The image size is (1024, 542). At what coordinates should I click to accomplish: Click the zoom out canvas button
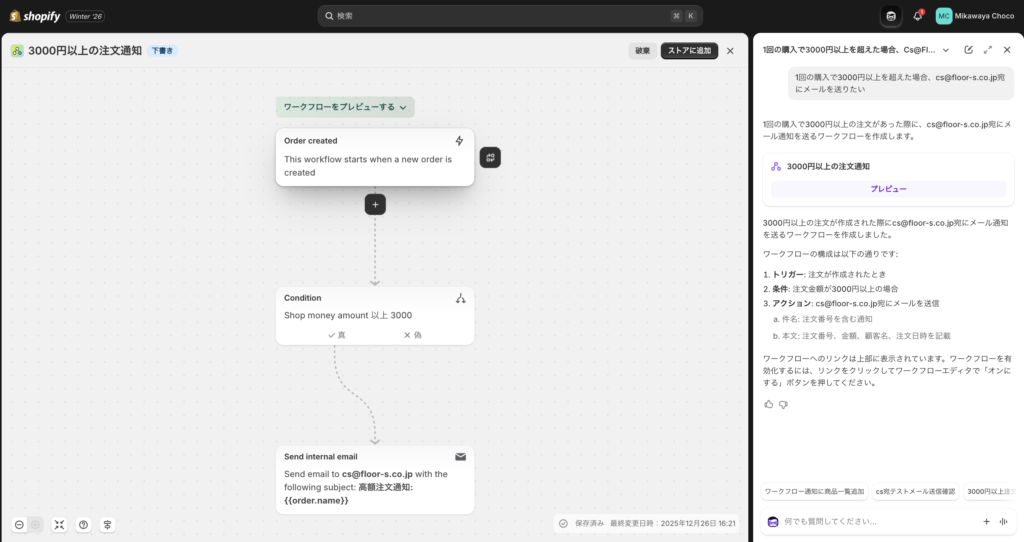[19, 524]
